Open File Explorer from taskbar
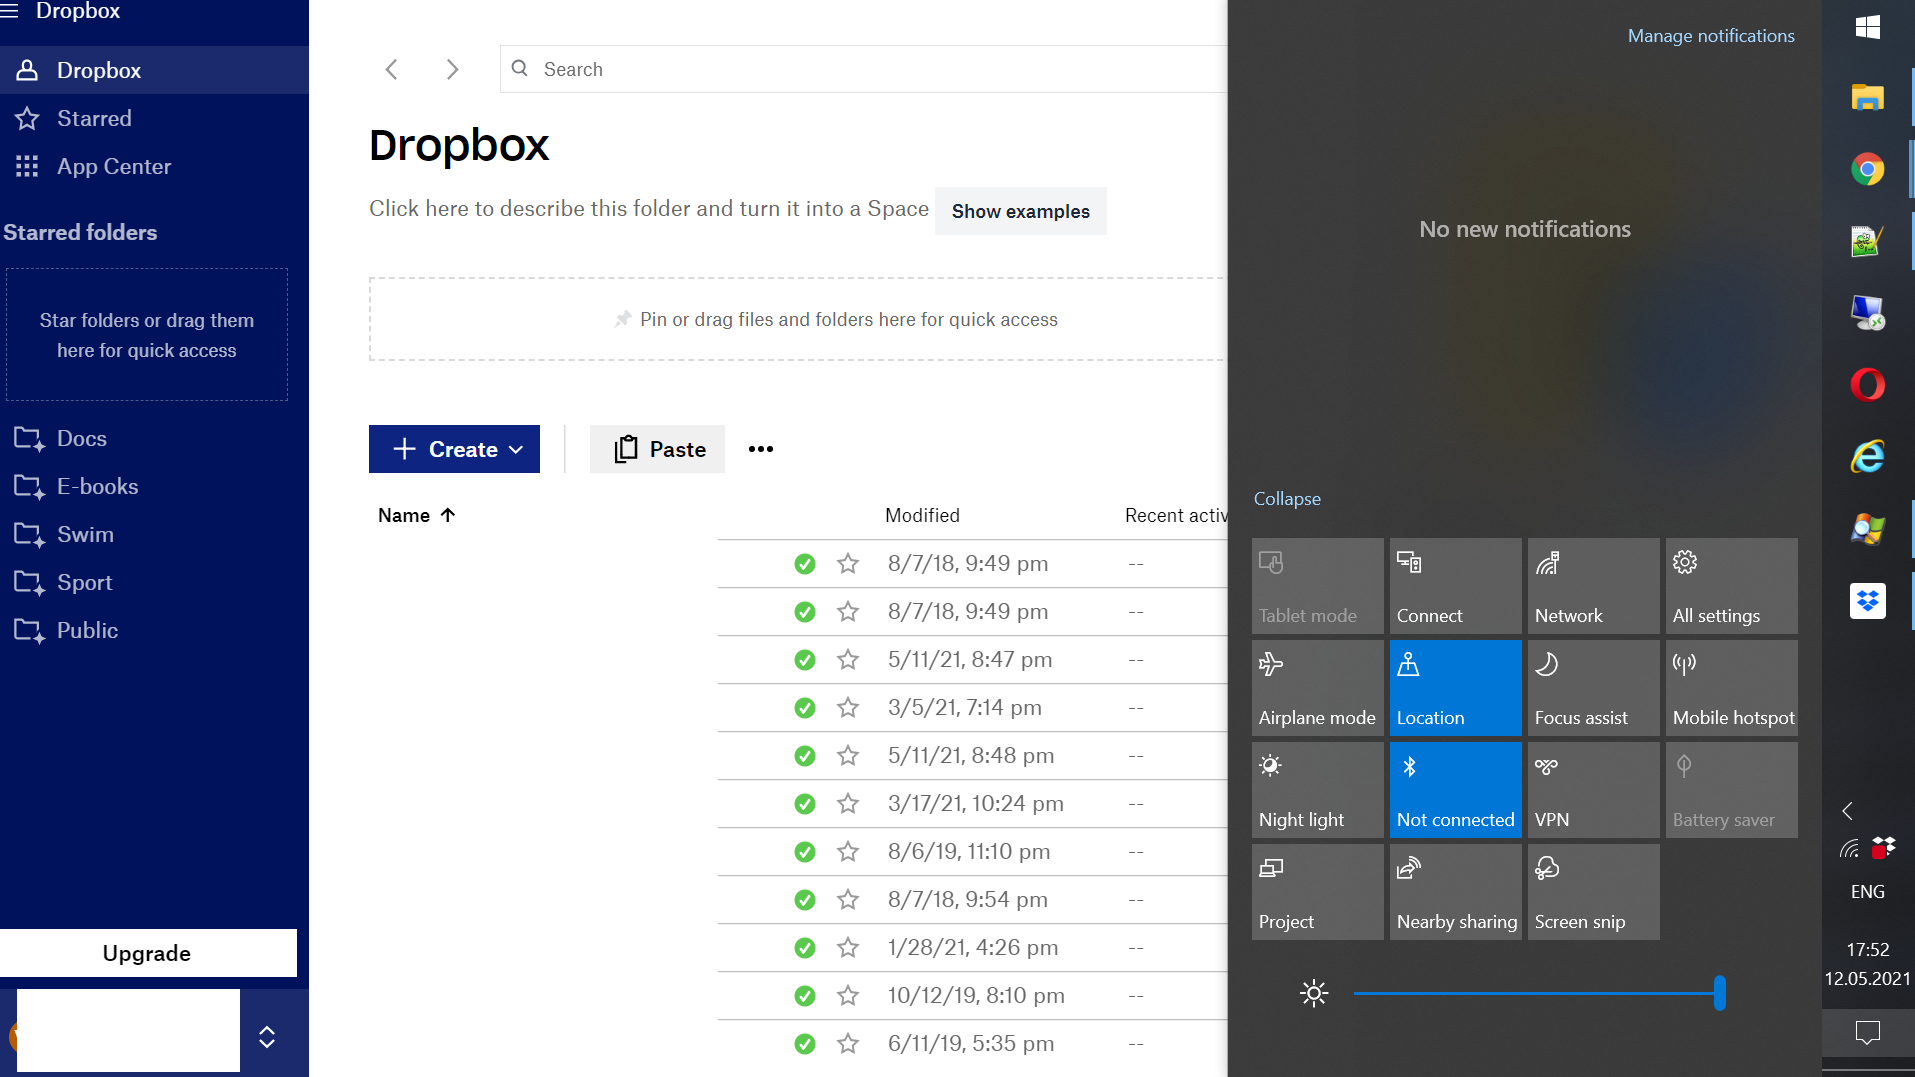Screen dimensions: 1915x1077 [x=1867, y=97]
